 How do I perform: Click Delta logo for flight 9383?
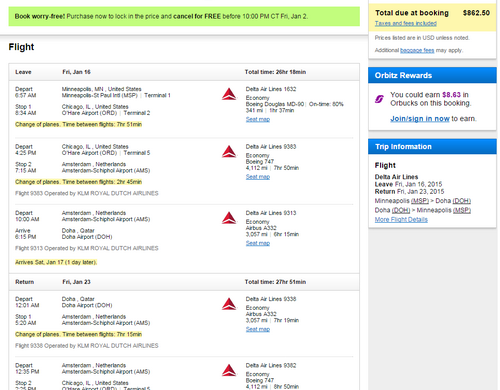click(x=229, y=152)
